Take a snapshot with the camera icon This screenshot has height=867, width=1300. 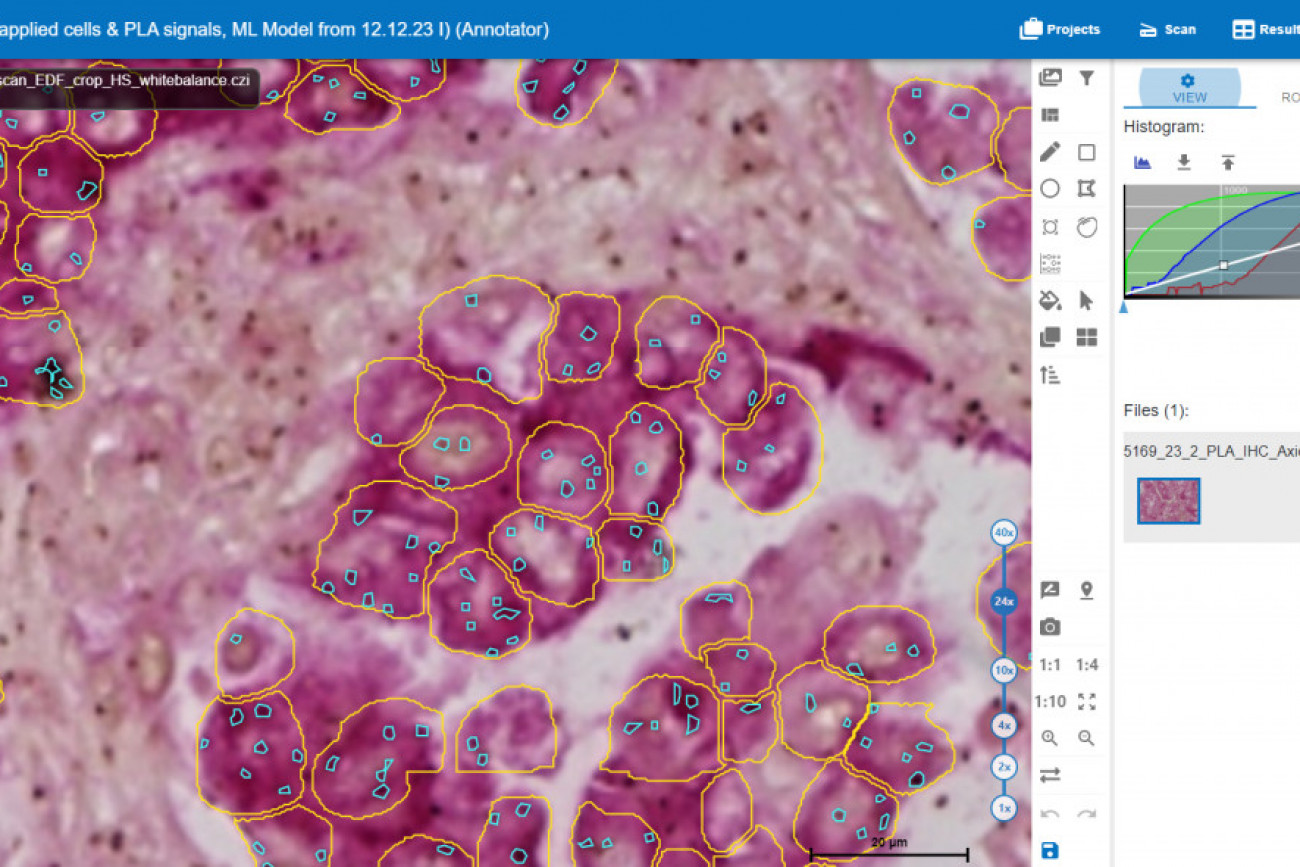click(x=1049, y=627)
